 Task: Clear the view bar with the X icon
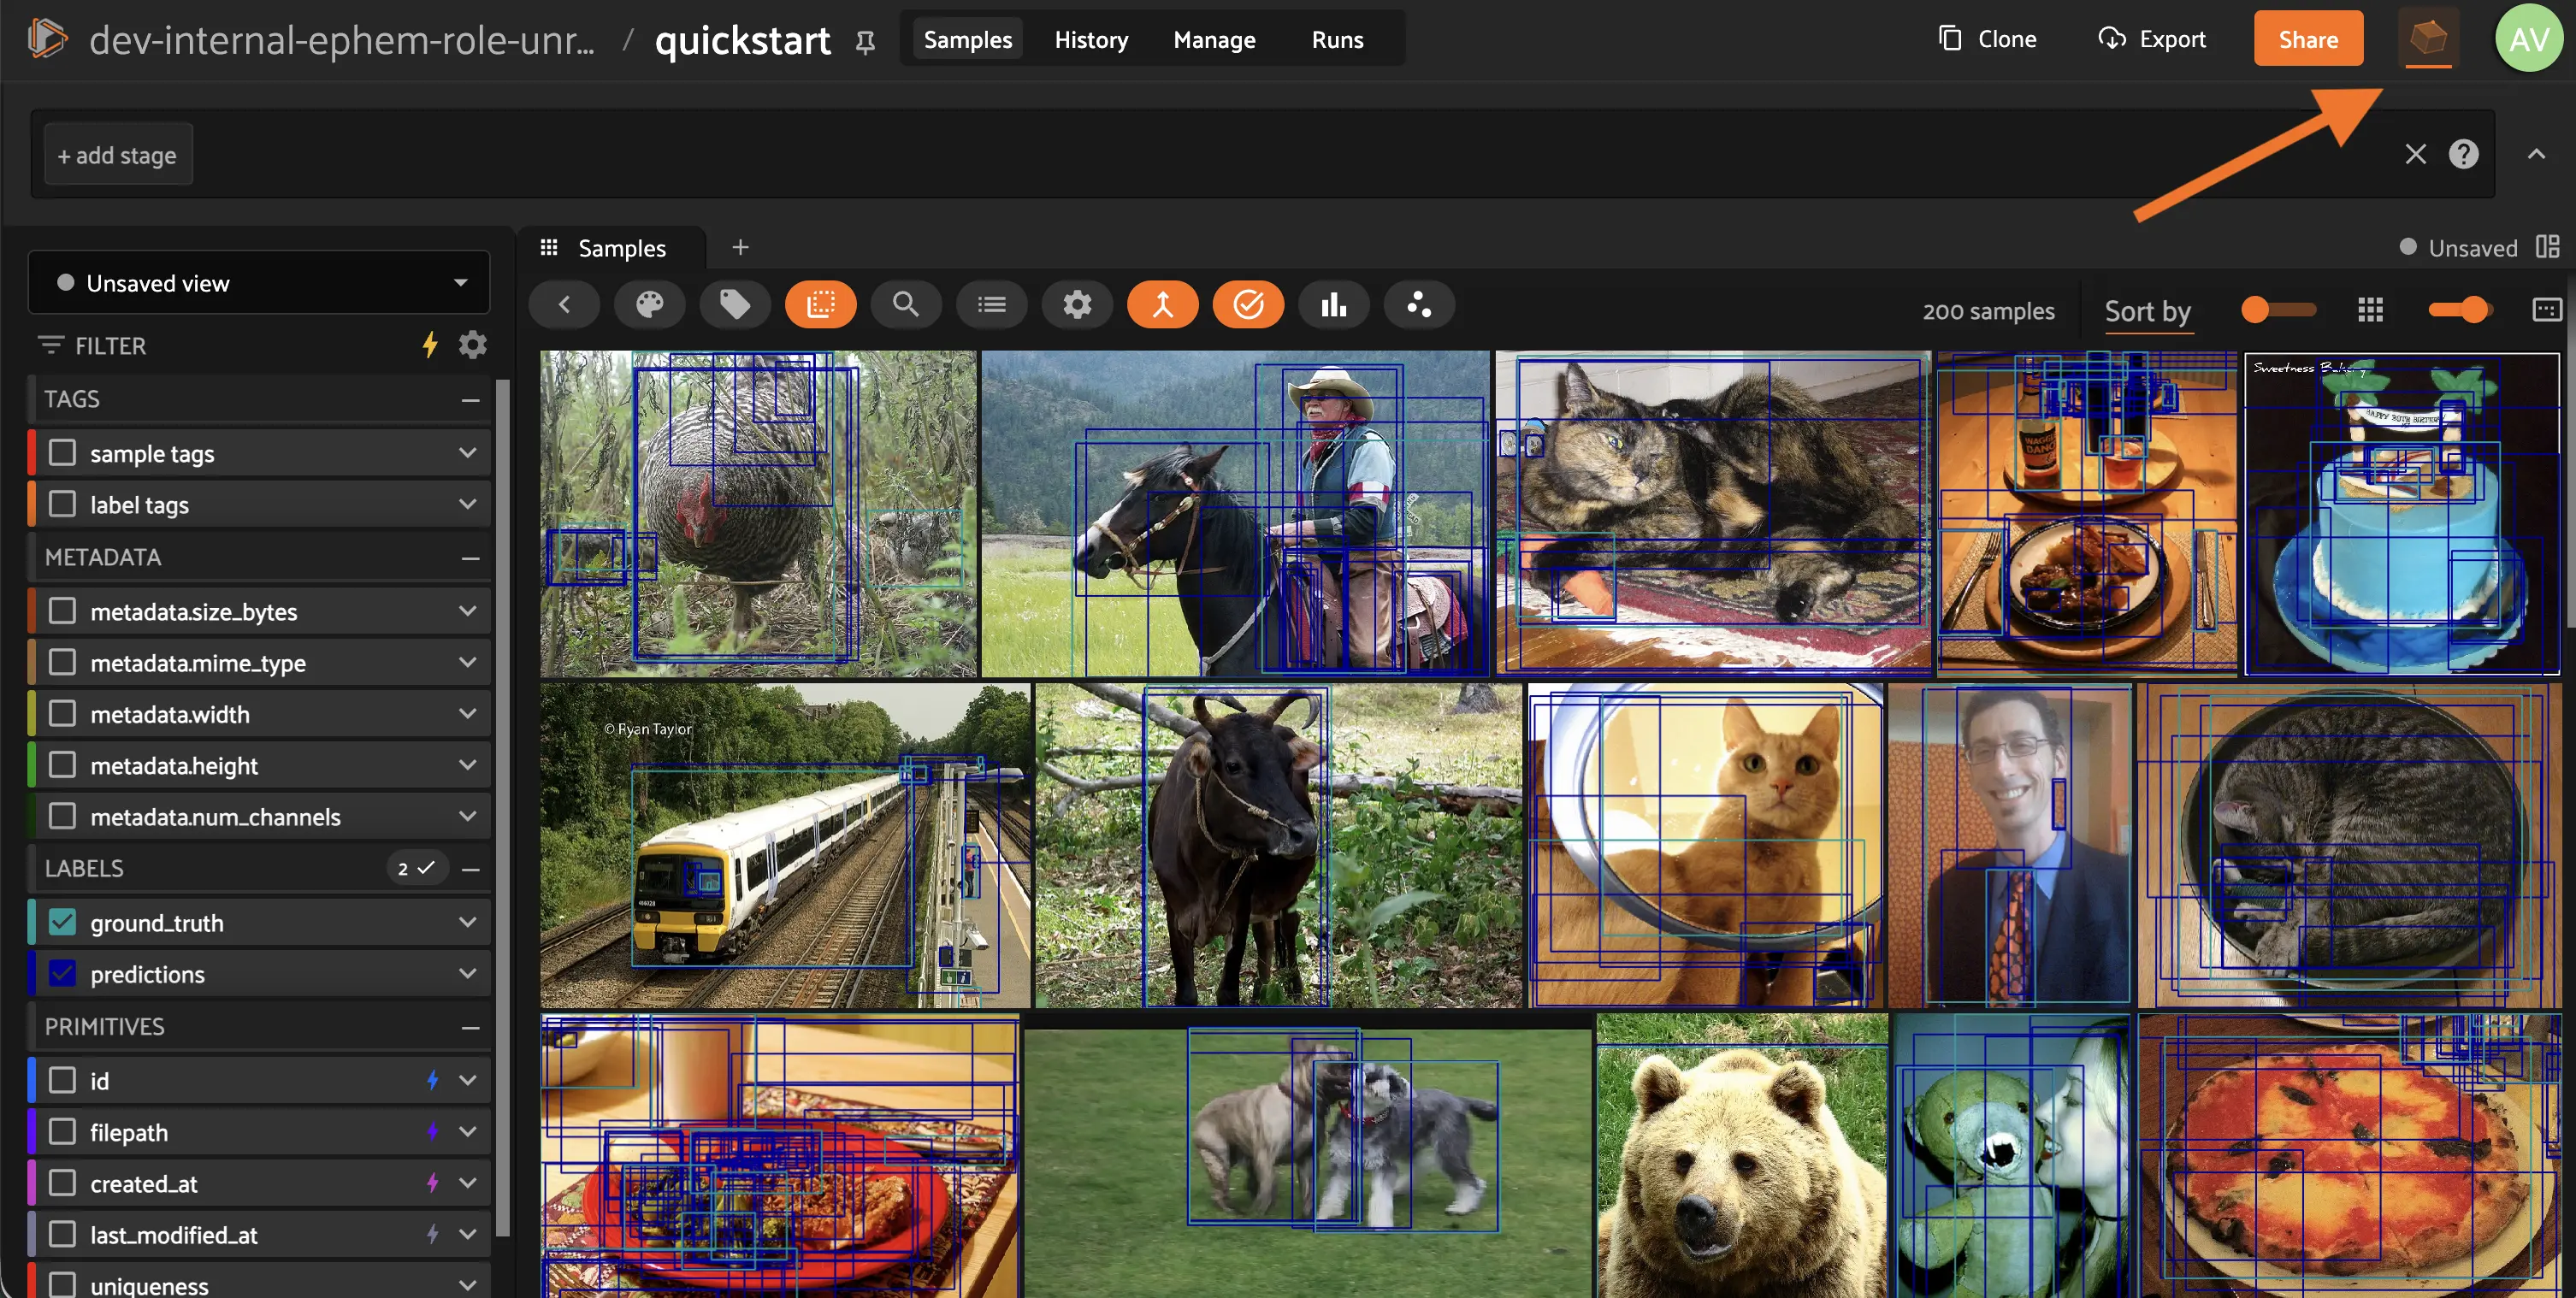(2415, 154)
